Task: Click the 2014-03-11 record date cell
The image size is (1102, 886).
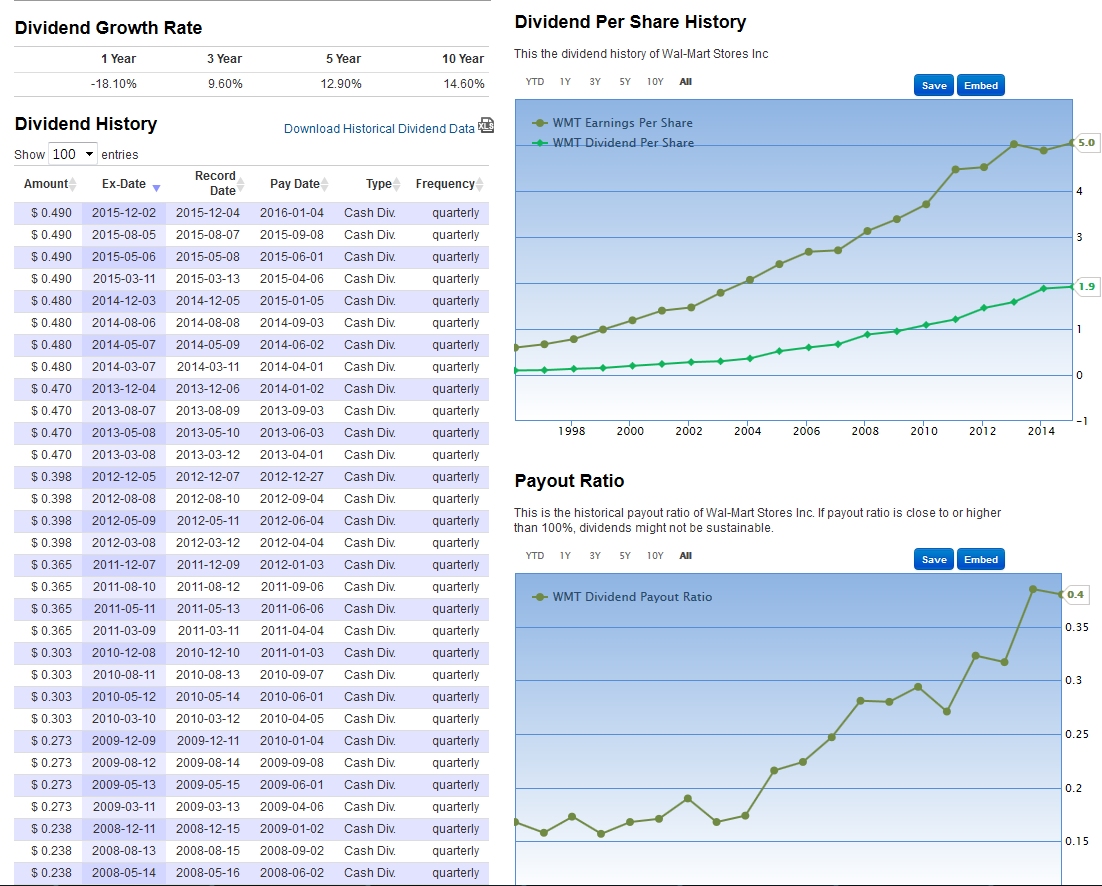Action: [x=207, y=367]
